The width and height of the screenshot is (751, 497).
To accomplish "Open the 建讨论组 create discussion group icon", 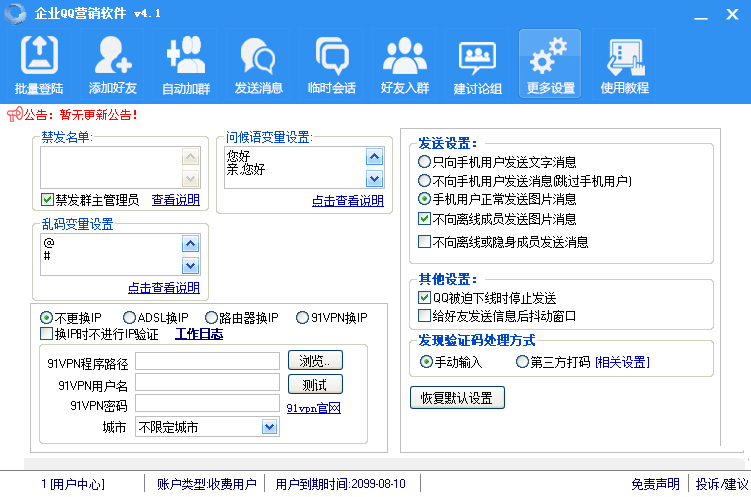I will click(x=478, y=64).
